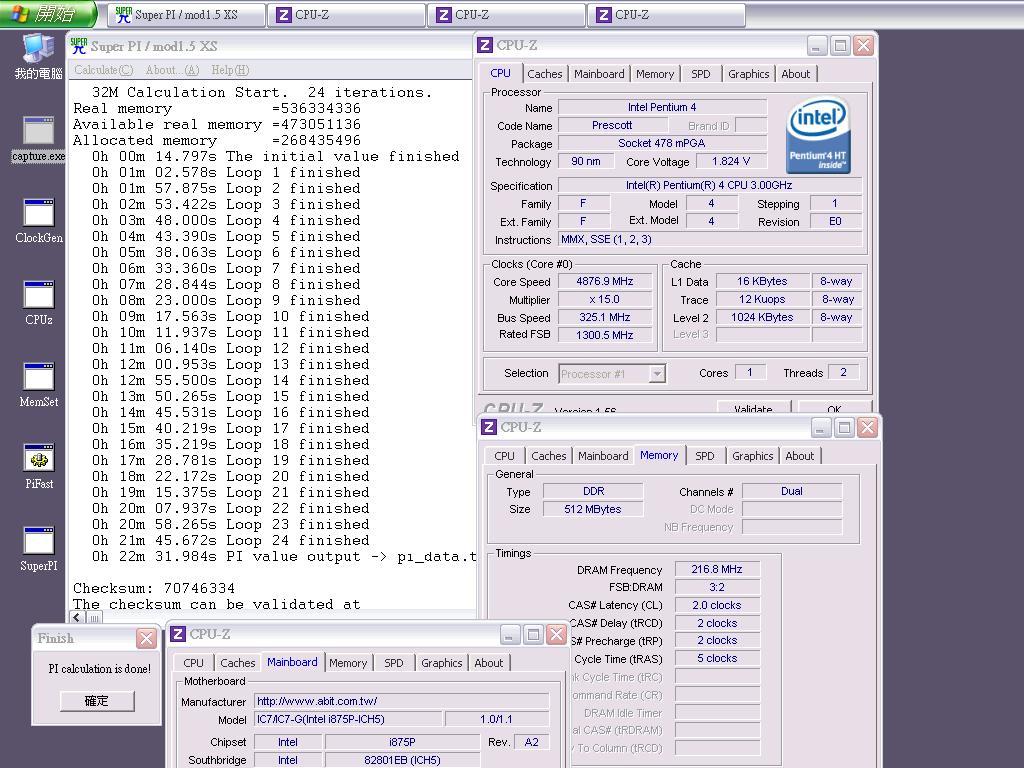Open the Help menu in Super PI
This screenshot has width=1024, height=768.
click(x=230, y=70)
